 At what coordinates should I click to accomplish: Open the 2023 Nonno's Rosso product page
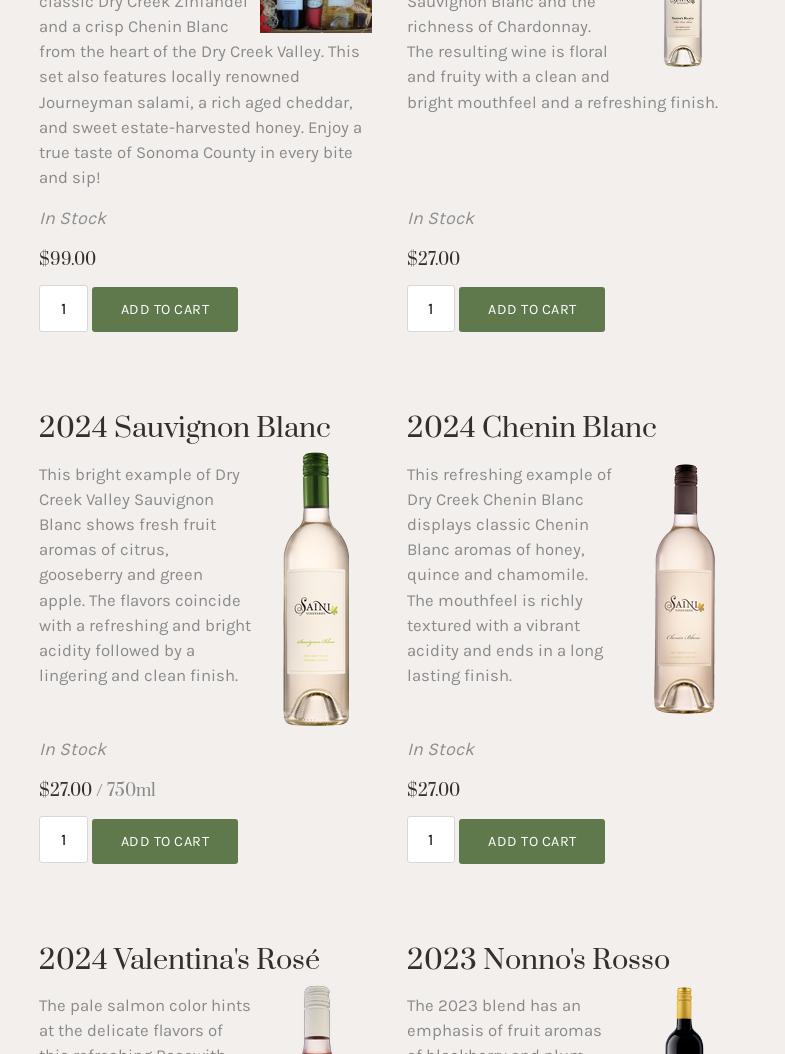[x=538, y=960]
